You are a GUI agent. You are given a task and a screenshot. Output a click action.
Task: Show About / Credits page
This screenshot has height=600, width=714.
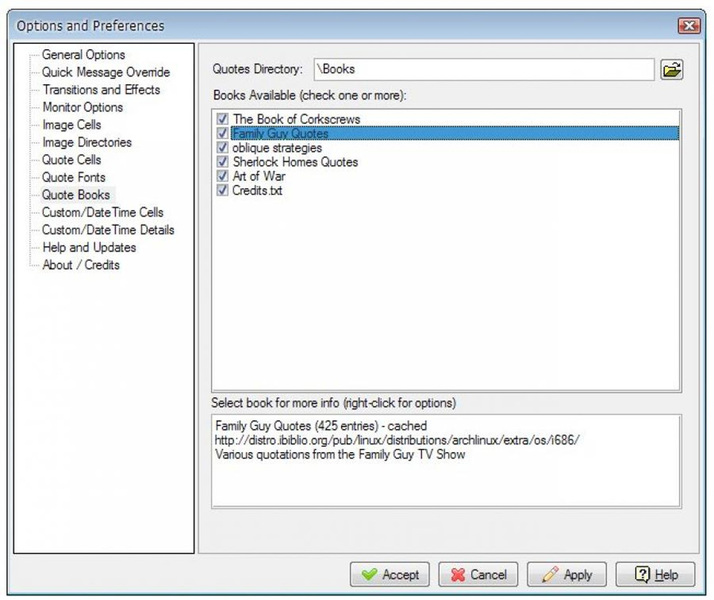pos(81,265)
